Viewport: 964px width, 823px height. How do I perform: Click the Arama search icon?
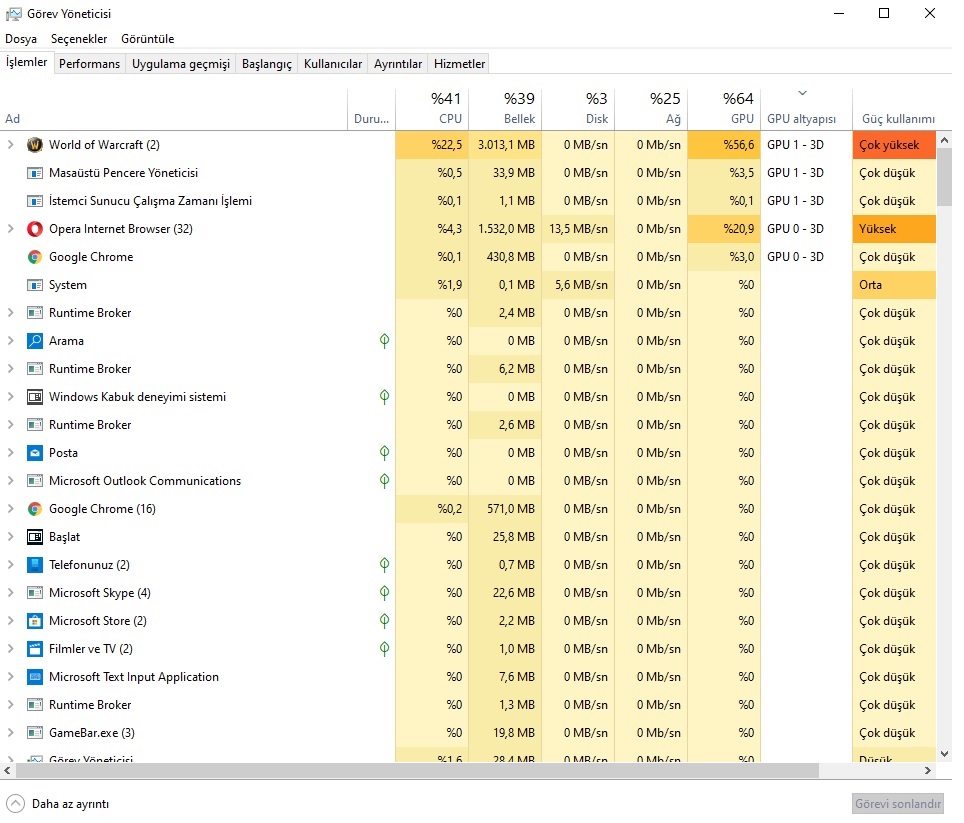(35, 341)
